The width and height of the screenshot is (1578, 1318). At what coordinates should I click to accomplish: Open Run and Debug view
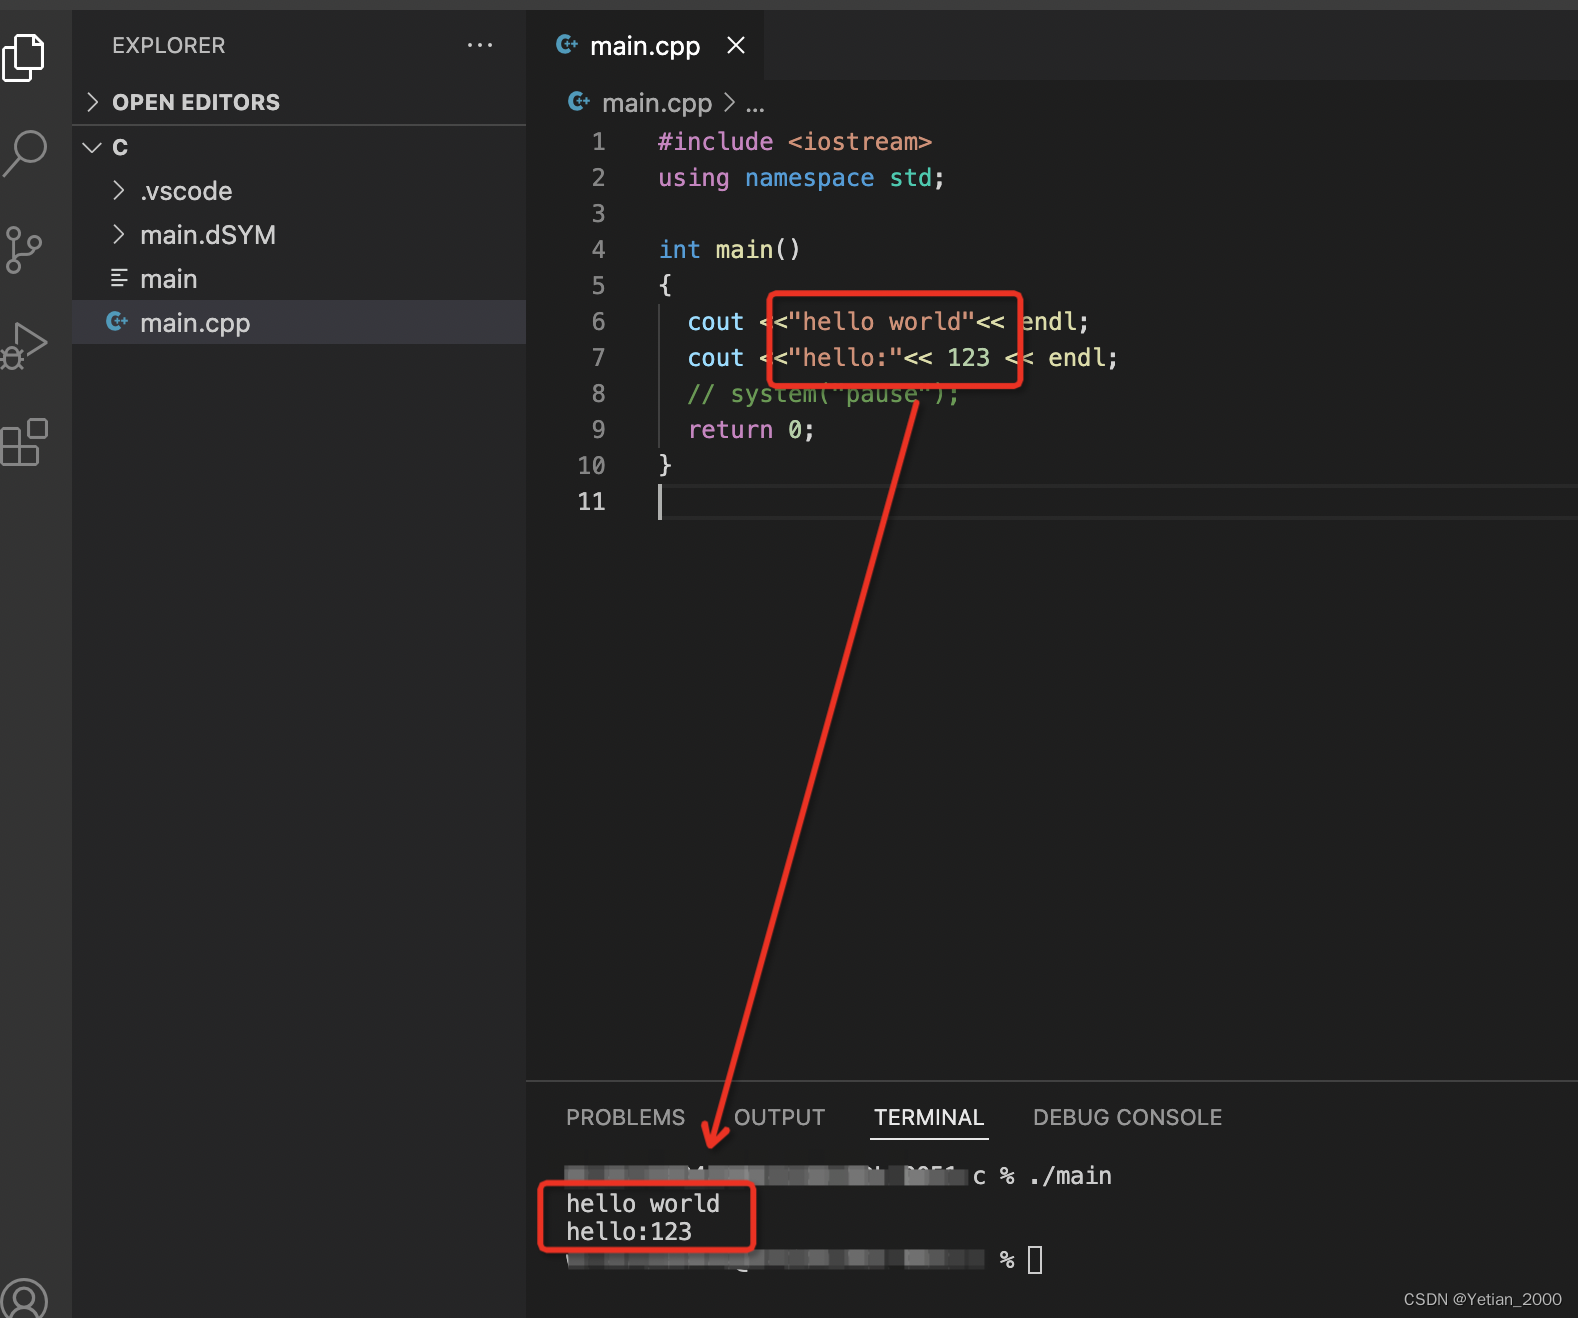(24, 346)
